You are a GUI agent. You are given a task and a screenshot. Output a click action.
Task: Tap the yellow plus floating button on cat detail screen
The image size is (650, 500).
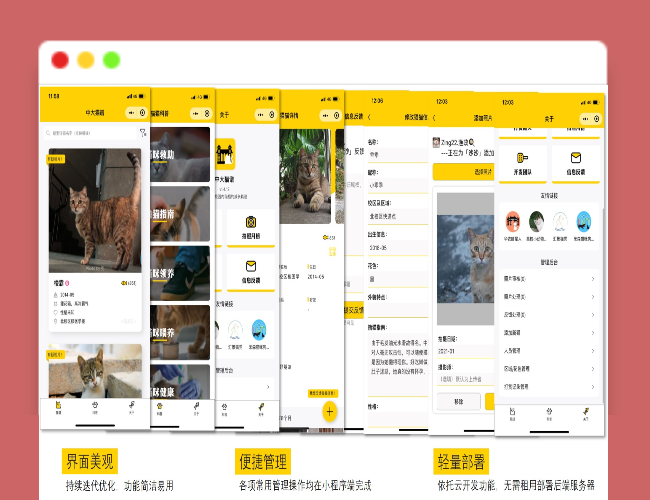coord(330,412)
